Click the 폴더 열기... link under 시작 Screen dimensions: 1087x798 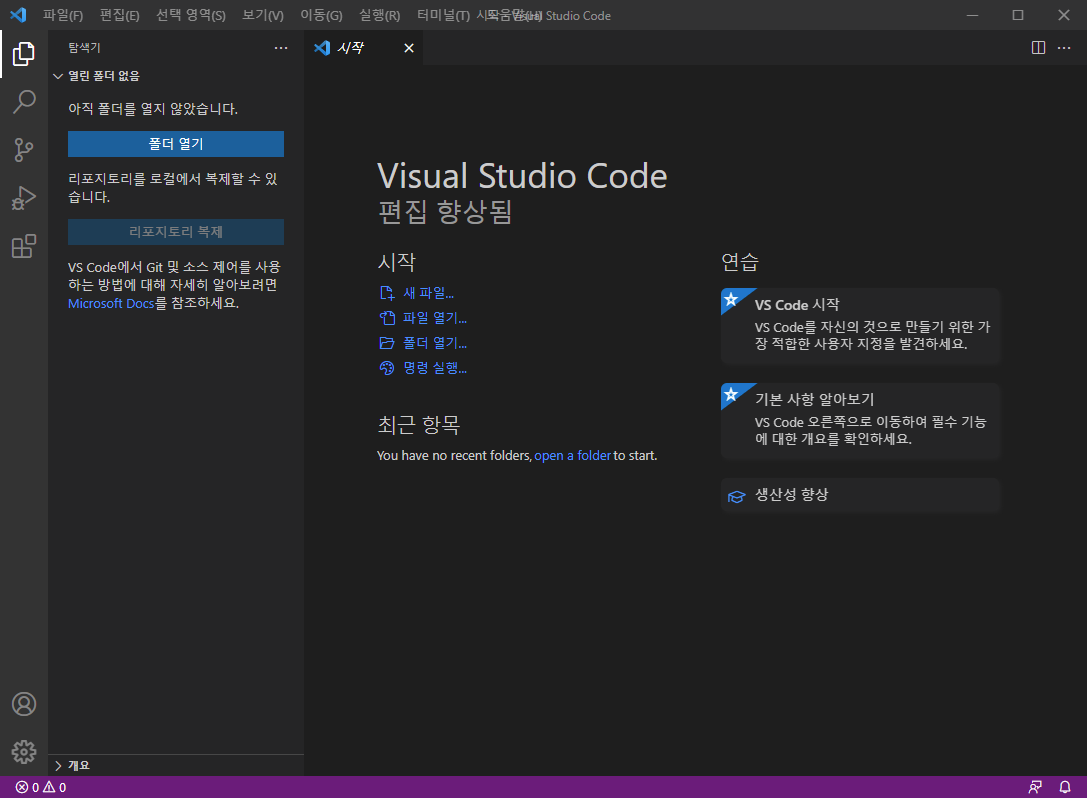(435, 343)
